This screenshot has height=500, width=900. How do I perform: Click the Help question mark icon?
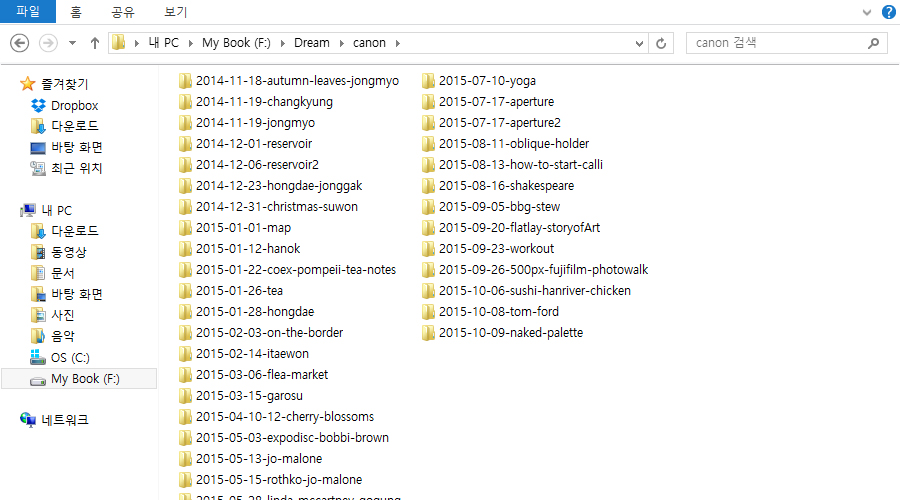click(x=888, y=12)
